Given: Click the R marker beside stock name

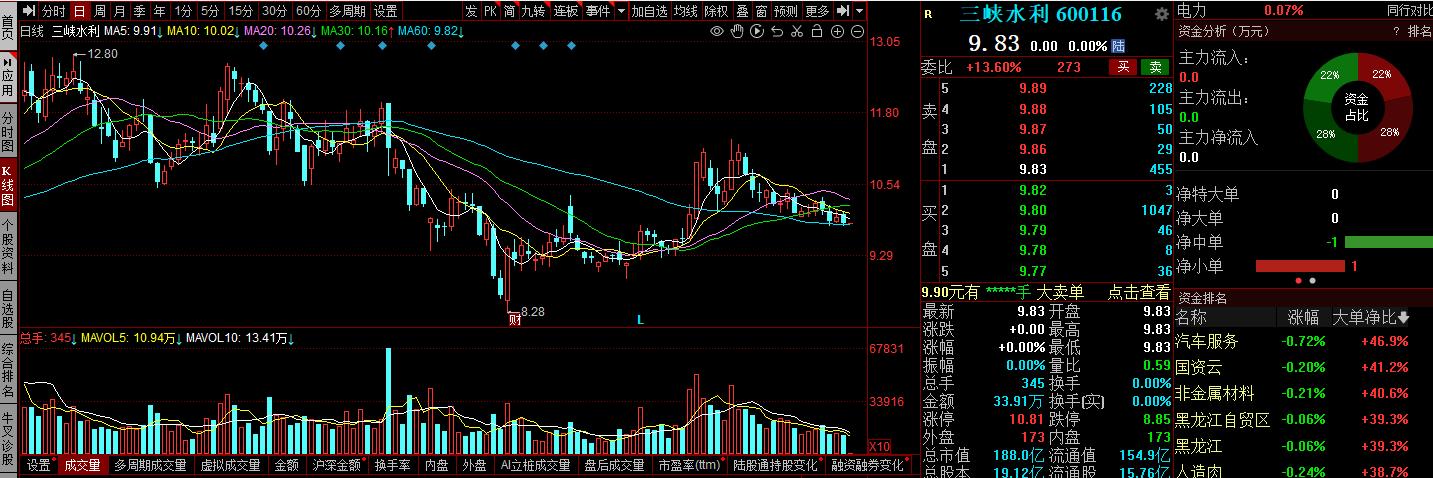Looking at the screenshot, I should (929, 14).
